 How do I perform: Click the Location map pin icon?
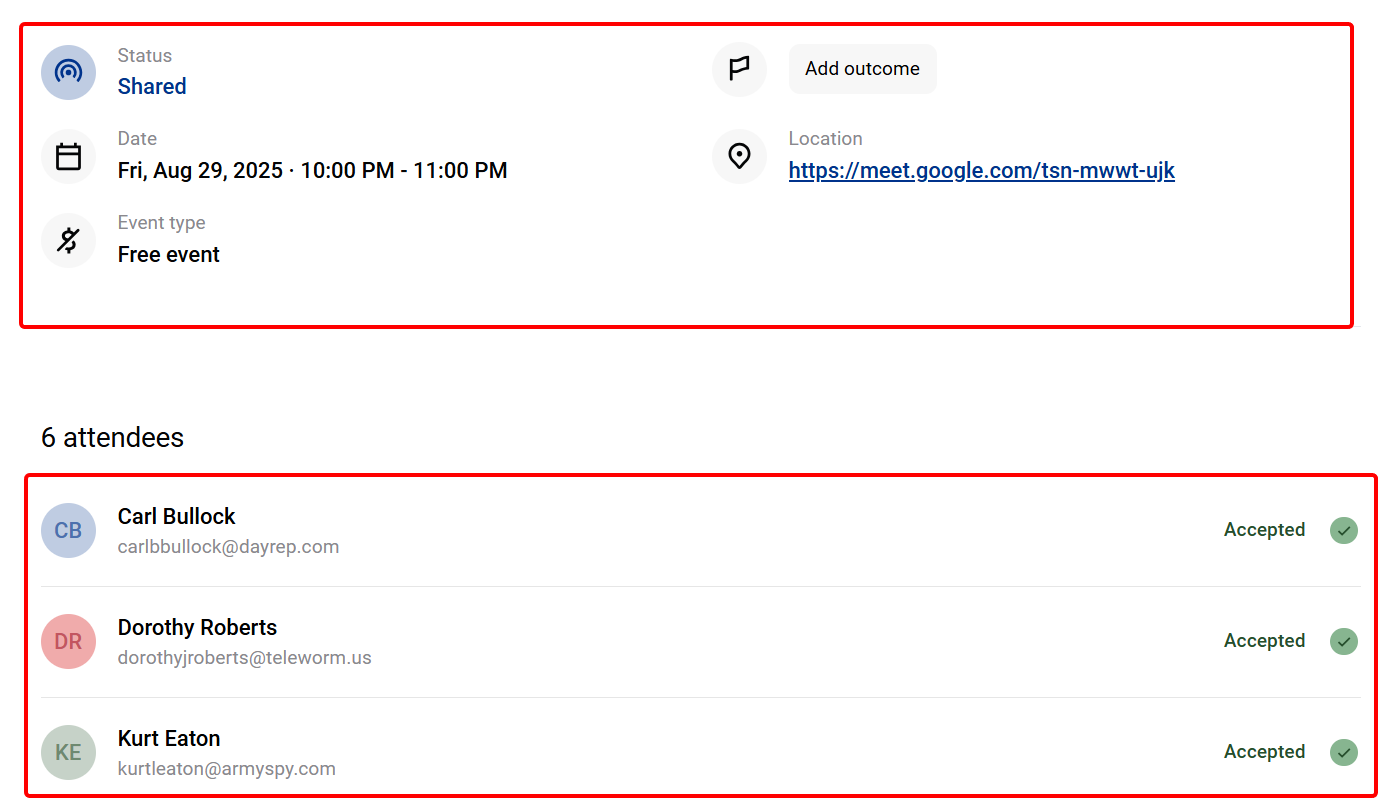coord(739,156)
